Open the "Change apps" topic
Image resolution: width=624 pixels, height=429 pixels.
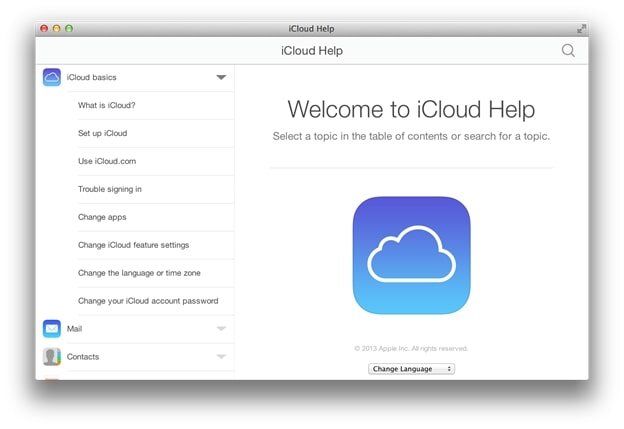pos(102,217)
